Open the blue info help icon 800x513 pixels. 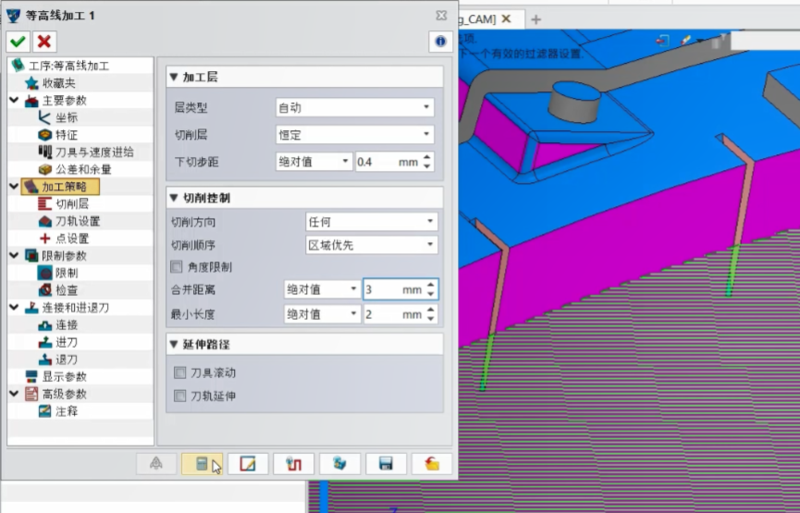pos(440,41)
